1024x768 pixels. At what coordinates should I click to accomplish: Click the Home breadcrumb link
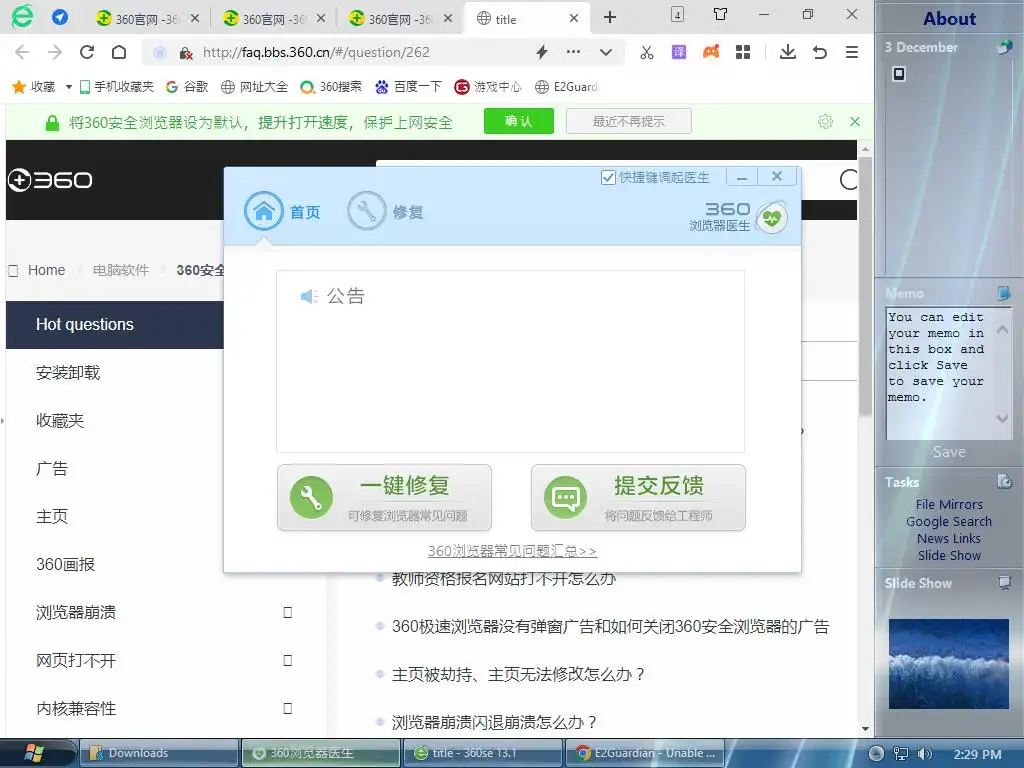[46, 270]
